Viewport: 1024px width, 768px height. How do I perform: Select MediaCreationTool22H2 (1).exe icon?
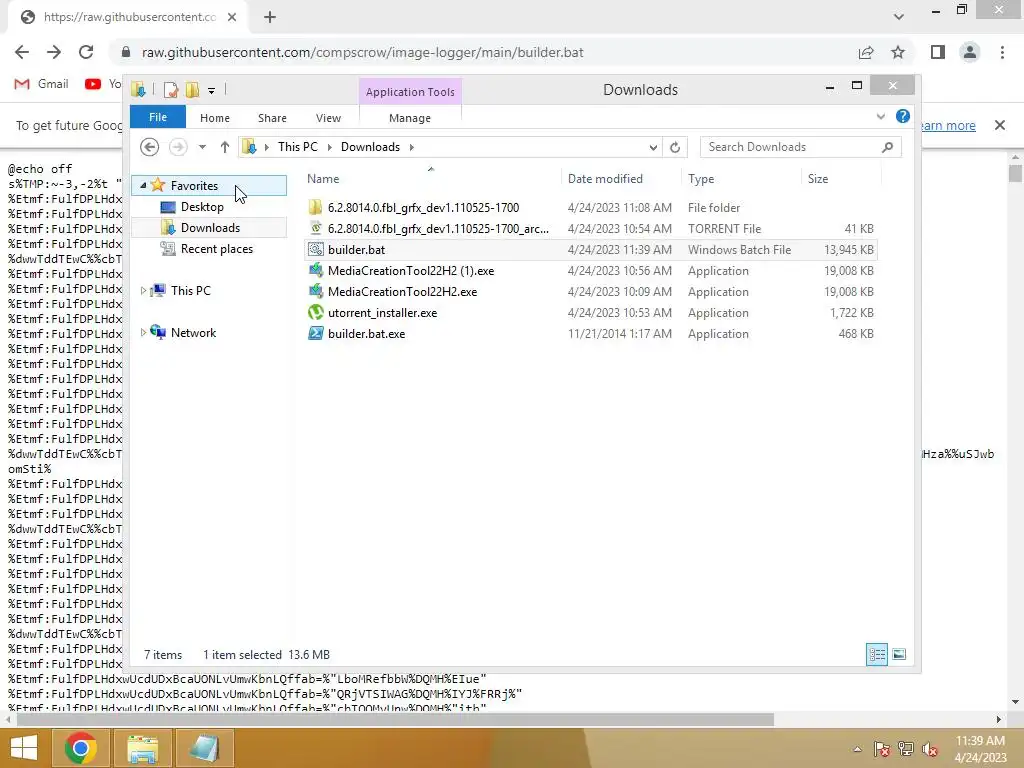[315, 270]
